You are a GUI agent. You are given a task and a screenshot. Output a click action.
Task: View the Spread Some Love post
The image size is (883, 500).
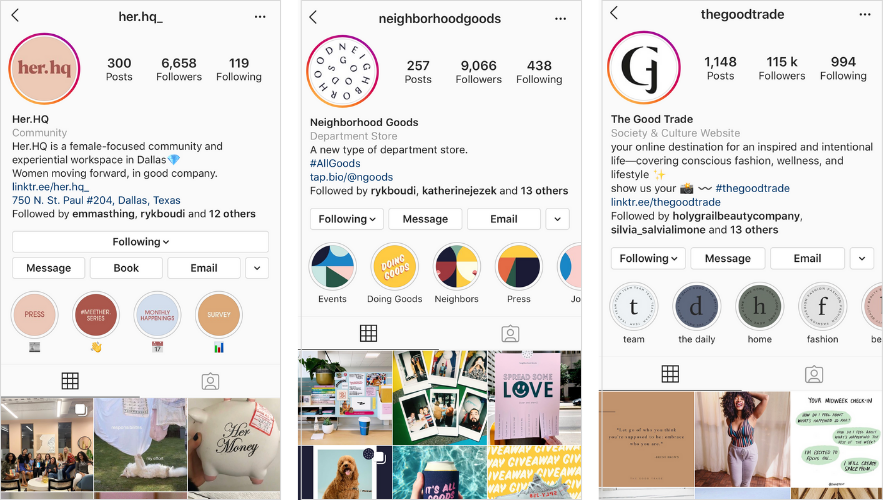(x=534, y=398)
